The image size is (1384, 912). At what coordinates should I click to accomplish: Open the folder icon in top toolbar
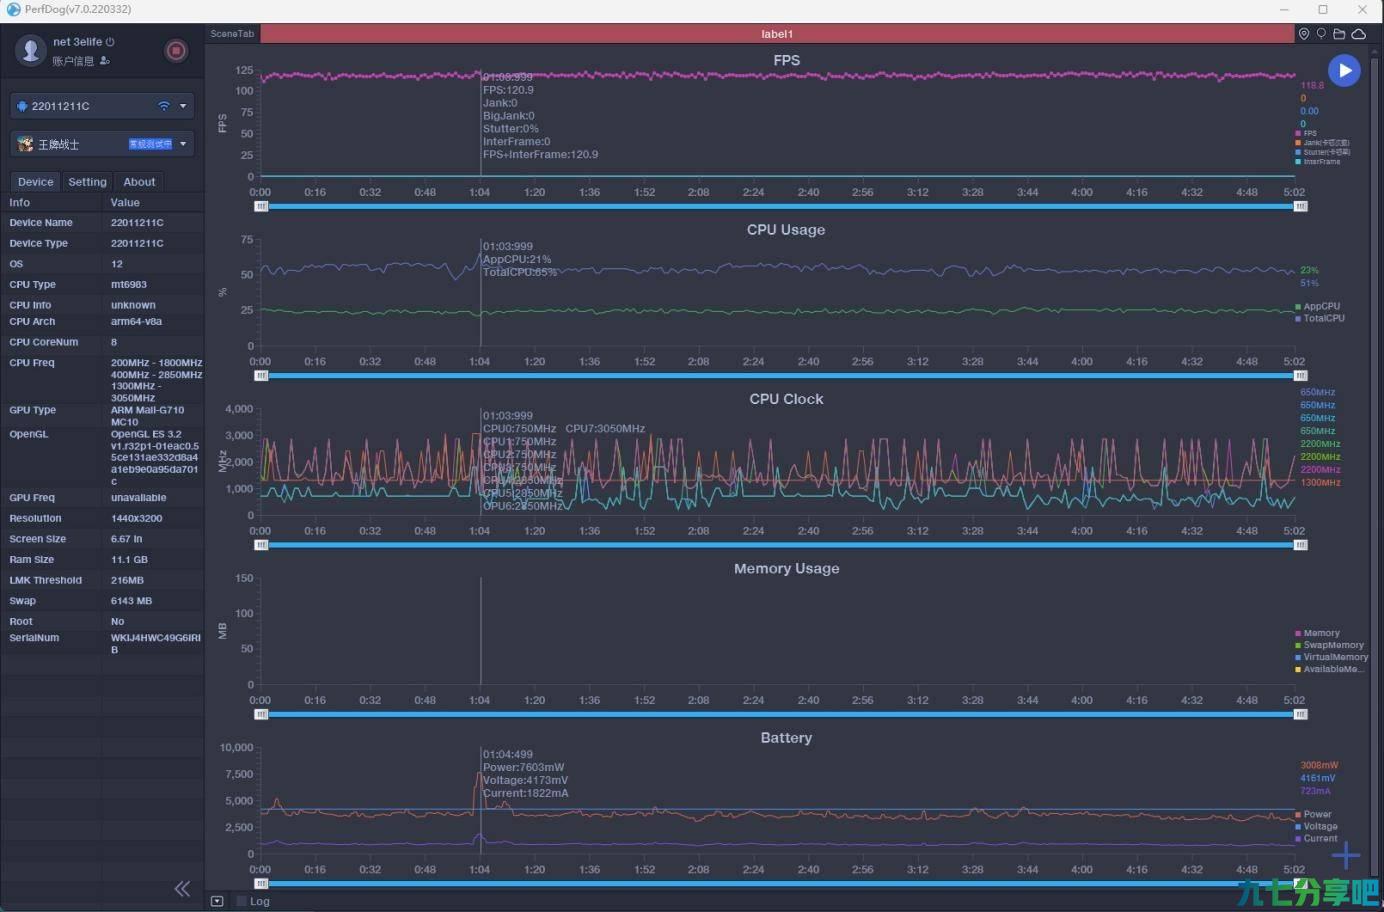(x=1339, y=34)
